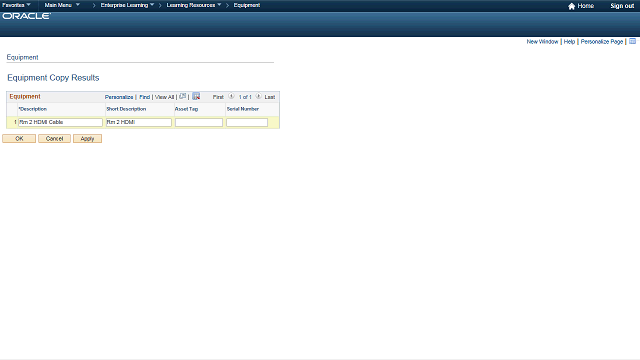The height and width of the screenshot is (360, 640).
Task: Open a New Window link
Action: (x=542, y=42)
